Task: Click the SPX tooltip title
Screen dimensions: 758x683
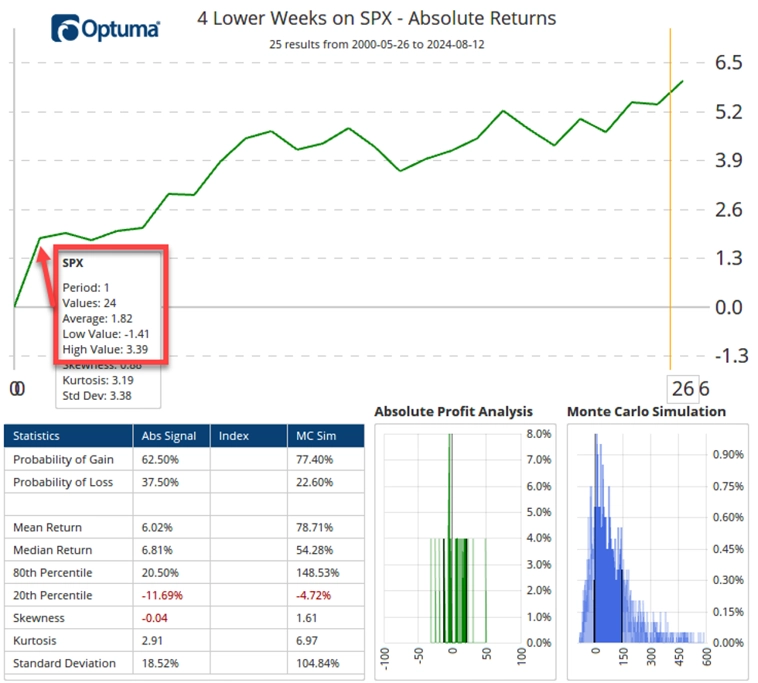Action: tap(73, 263)
